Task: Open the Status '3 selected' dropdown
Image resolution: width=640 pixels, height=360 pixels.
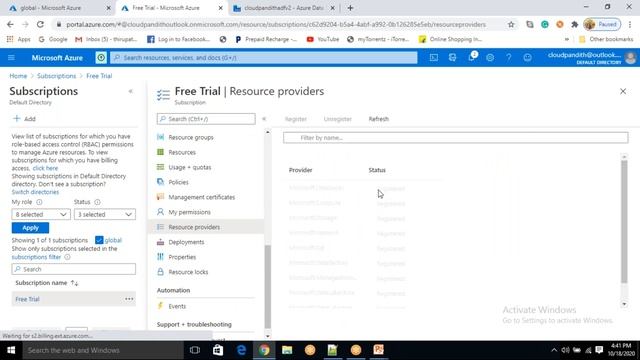Action: point(105,214)
